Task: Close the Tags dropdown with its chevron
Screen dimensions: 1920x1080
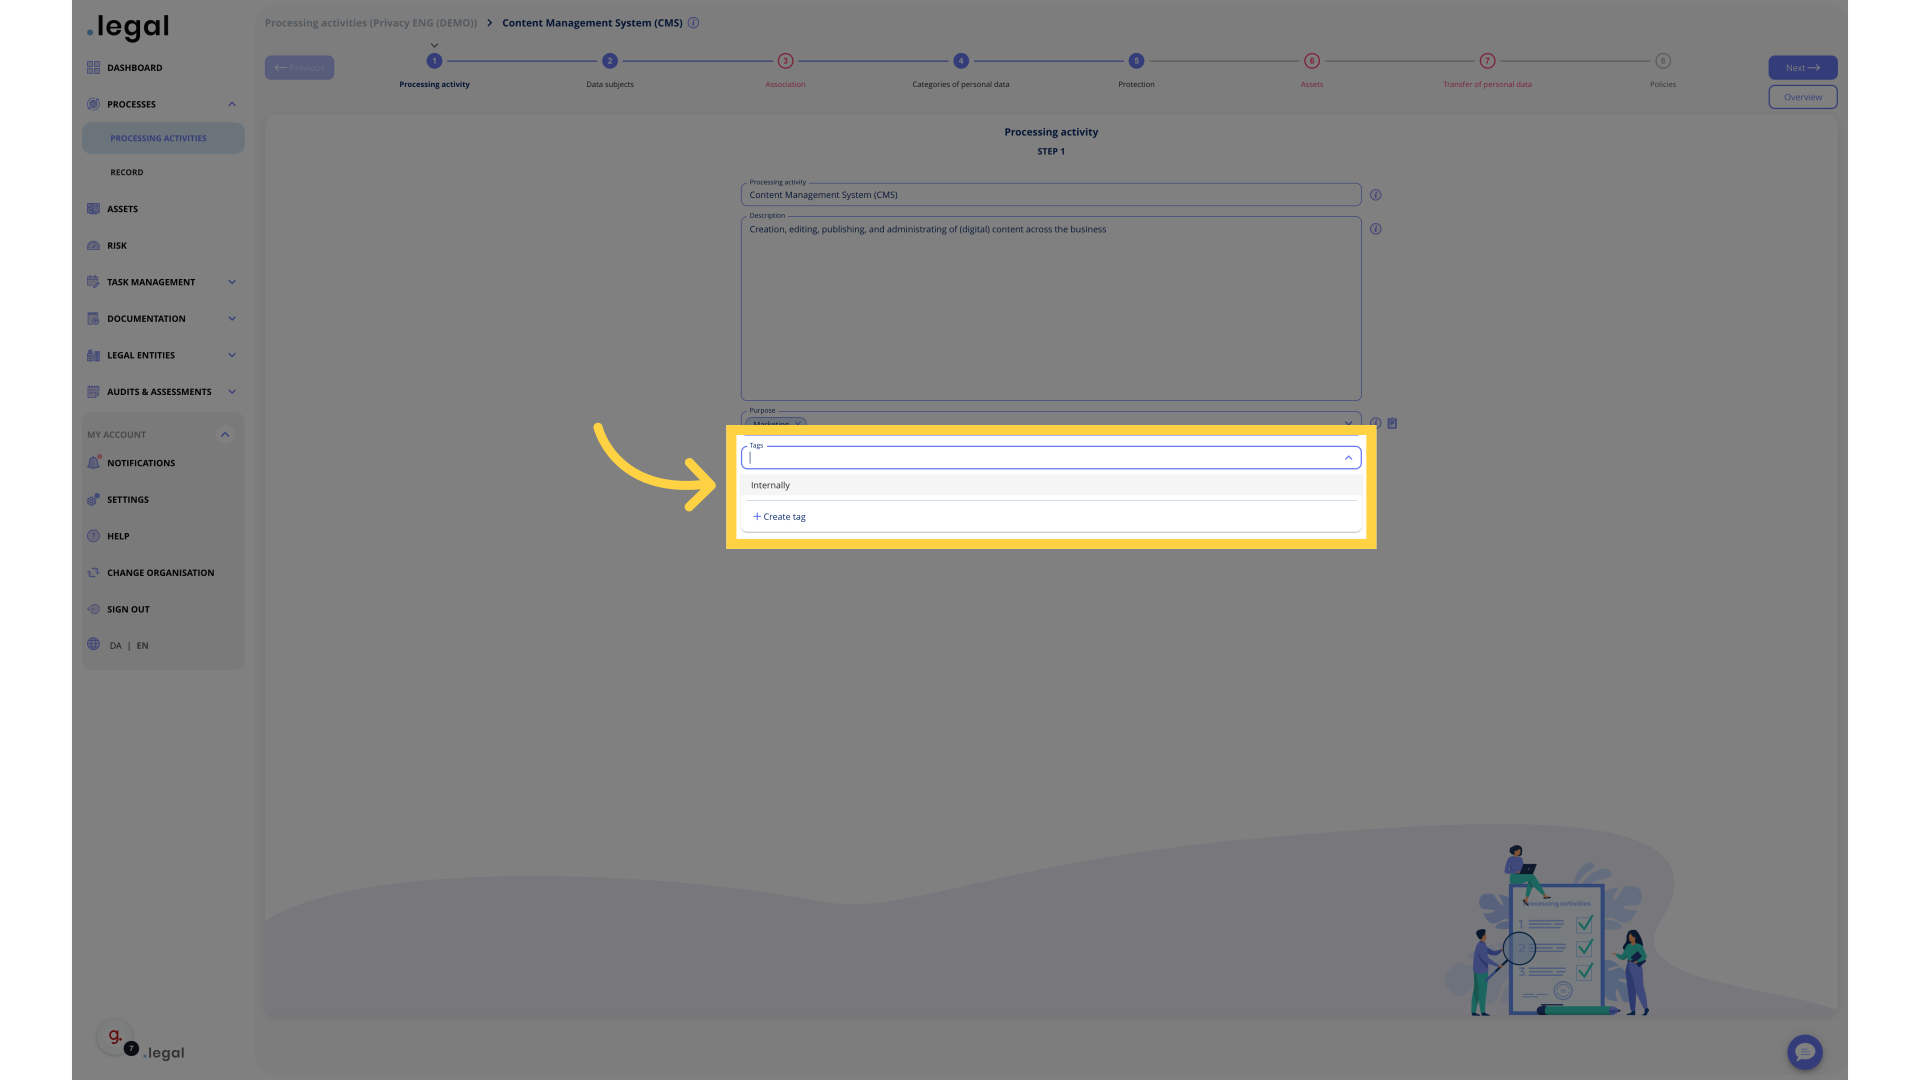Action: [1348, 458]
